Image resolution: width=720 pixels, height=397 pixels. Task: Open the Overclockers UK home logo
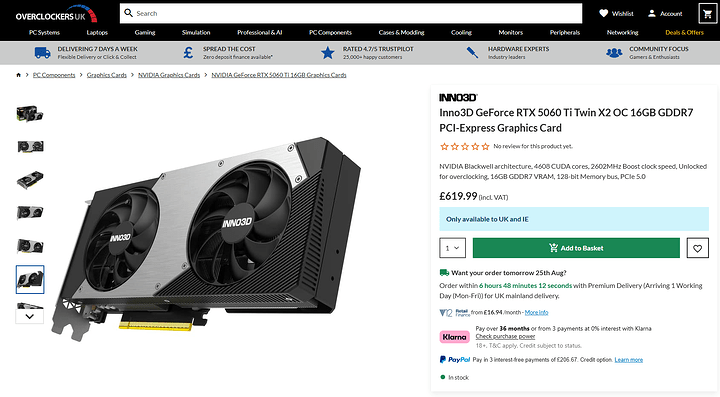56,14
